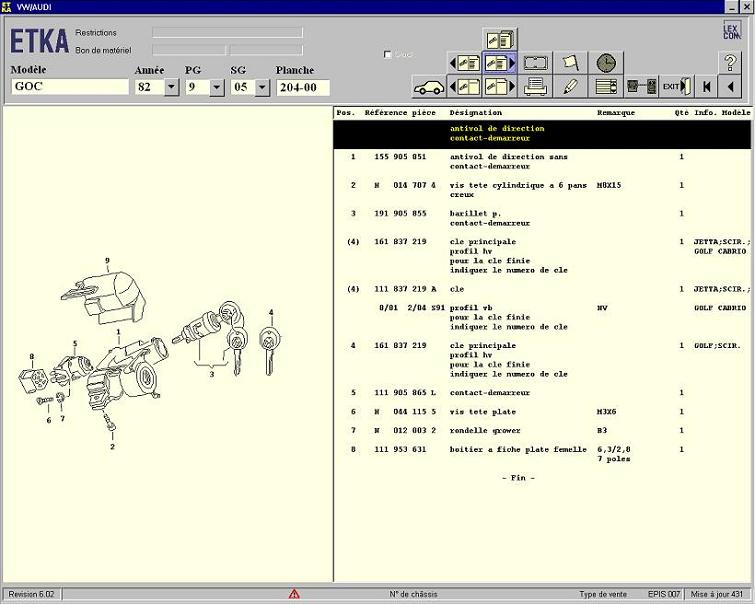Click the Planche field showing 204-00
This screenshot has height=604, width=755.
coord(302,87)
